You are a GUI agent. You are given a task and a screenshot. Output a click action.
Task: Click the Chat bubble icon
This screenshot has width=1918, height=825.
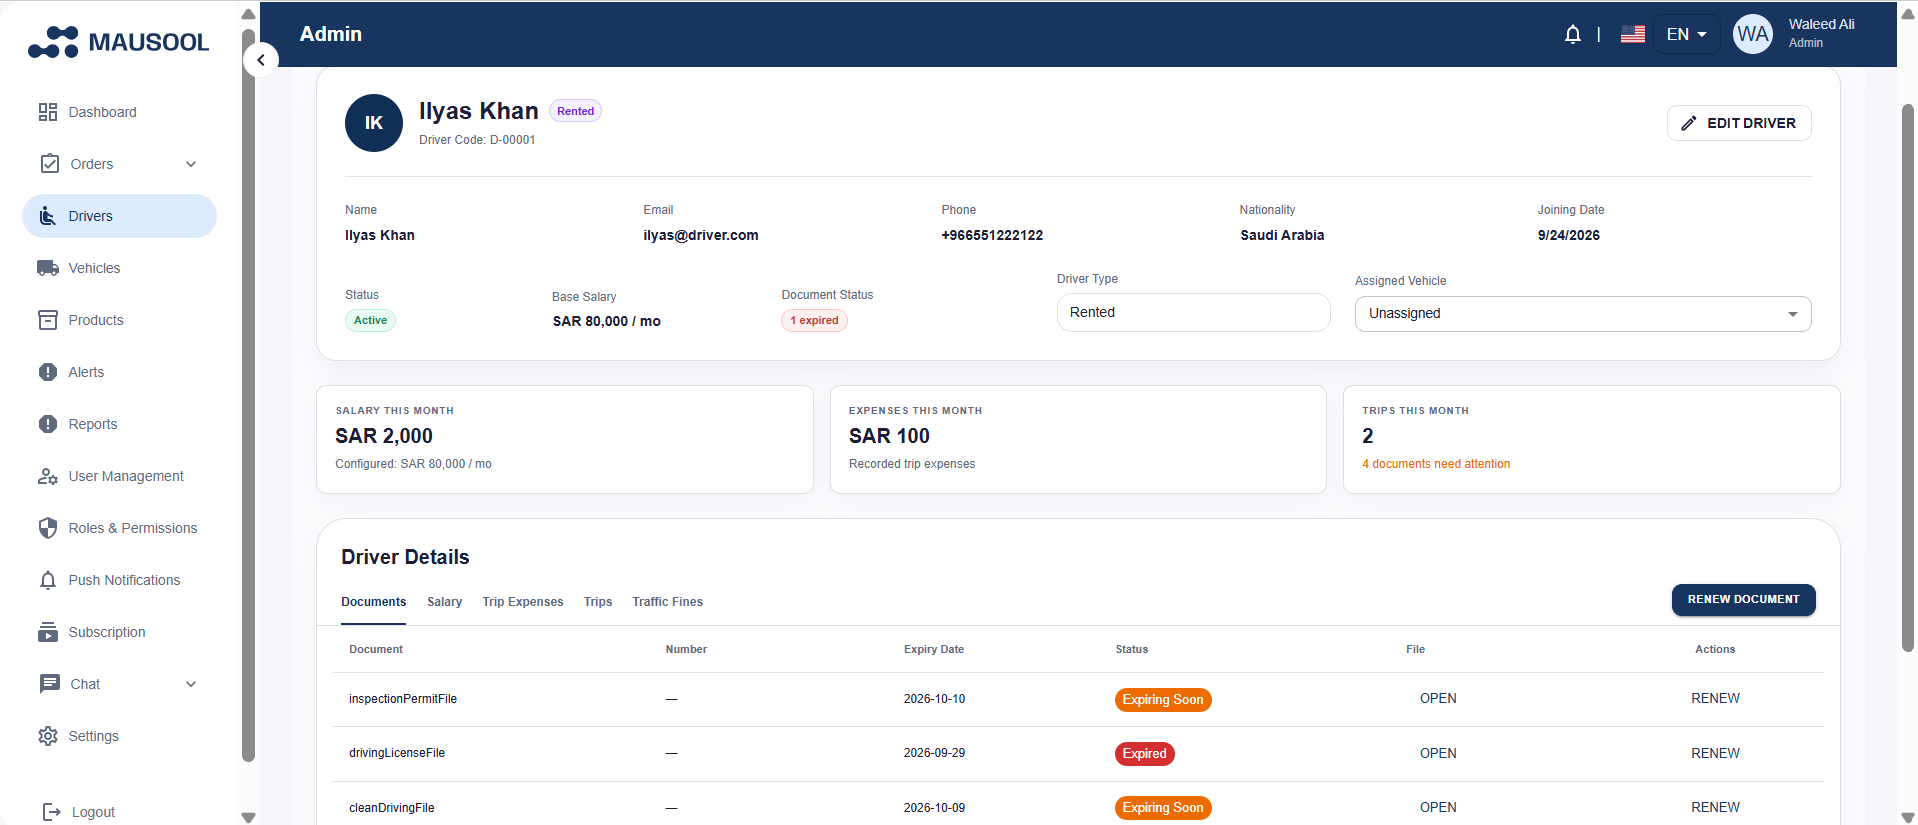pos(50,684)
